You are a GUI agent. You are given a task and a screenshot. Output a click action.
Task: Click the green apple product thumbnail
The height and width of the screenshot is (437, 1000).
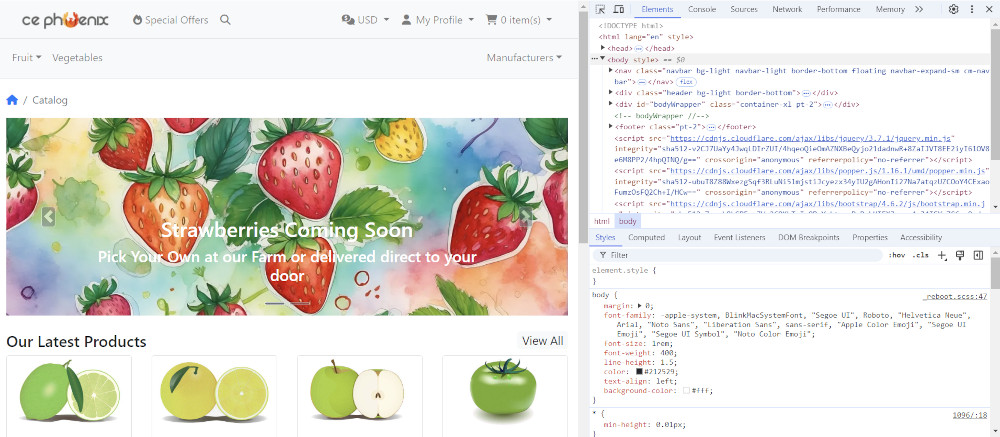(357, 390)
